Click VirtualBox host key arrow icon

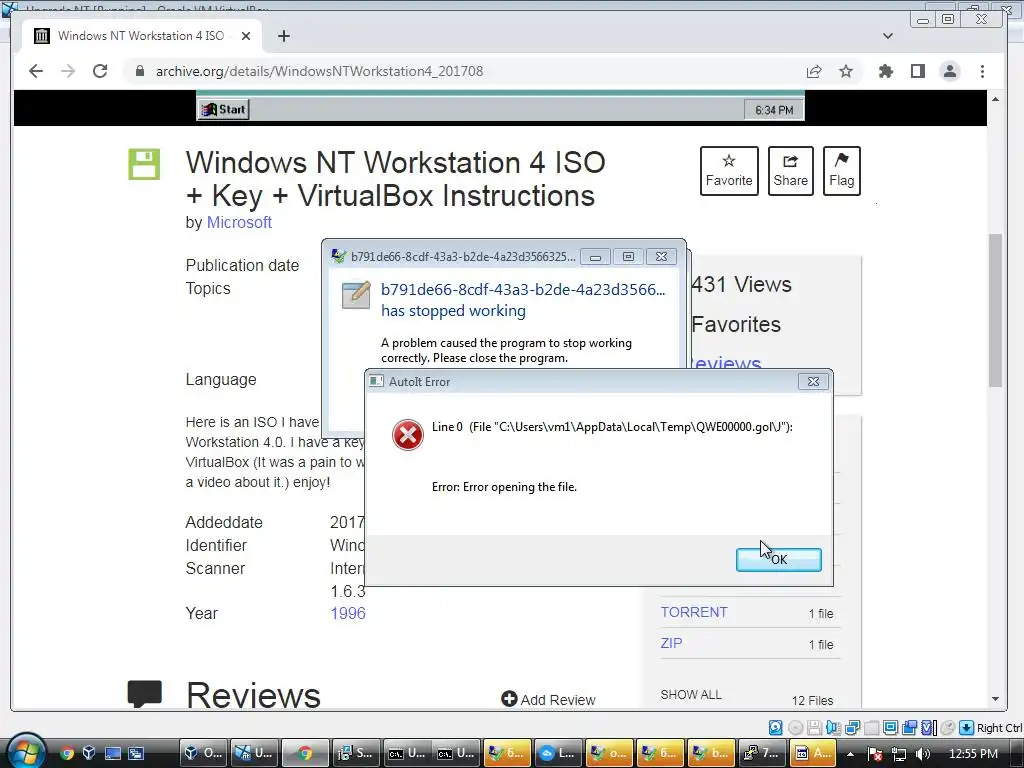[967, 728]
